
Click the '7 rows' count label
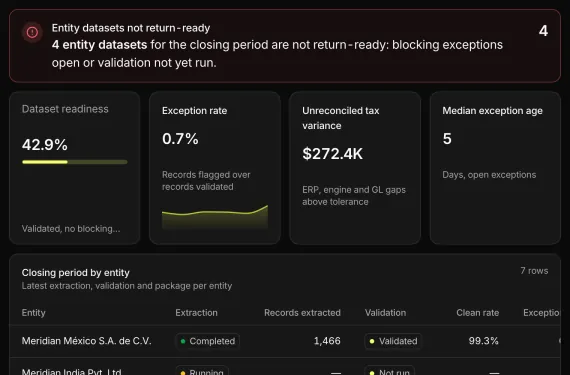click(534, 271)
